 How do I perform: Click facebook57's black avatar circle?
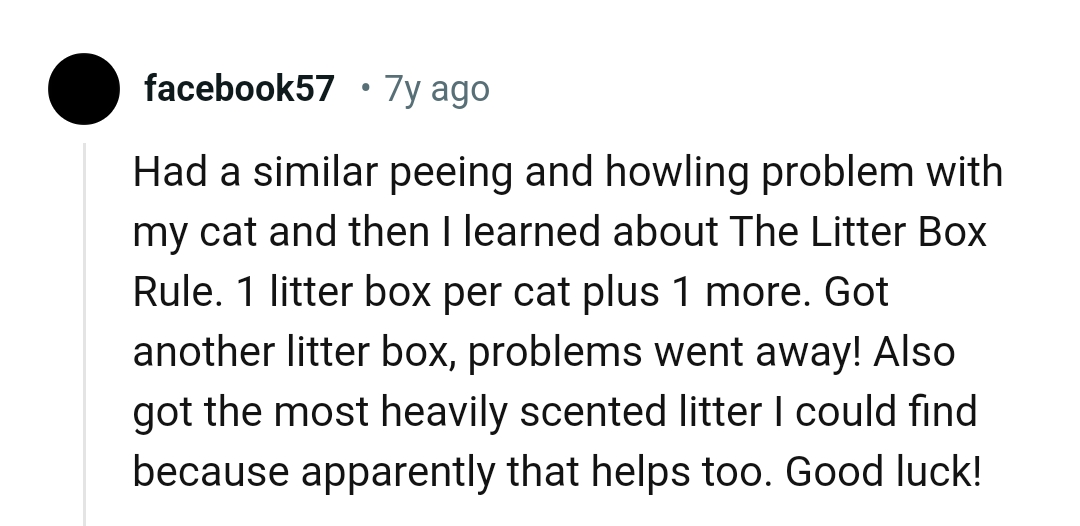click(85, 89)
